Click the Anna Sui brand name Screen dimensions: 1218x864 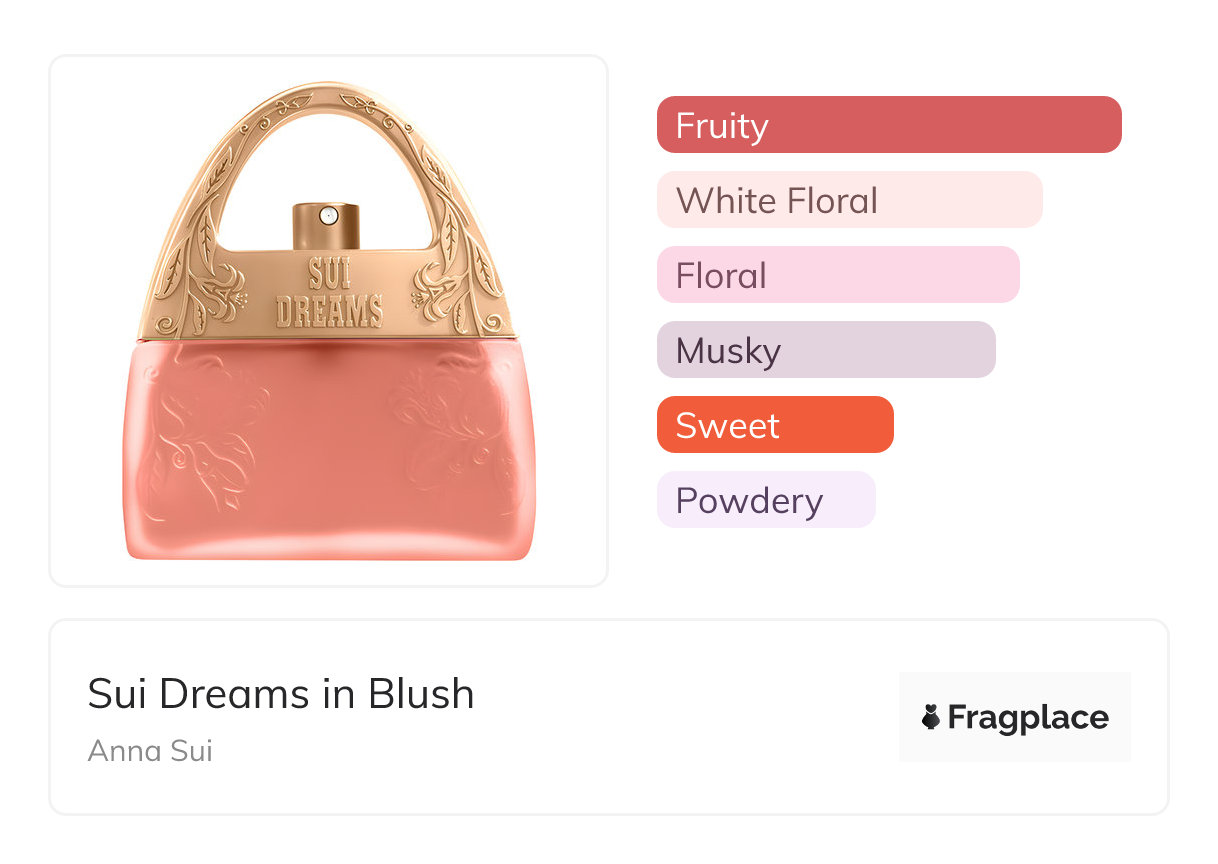(150, 750)
